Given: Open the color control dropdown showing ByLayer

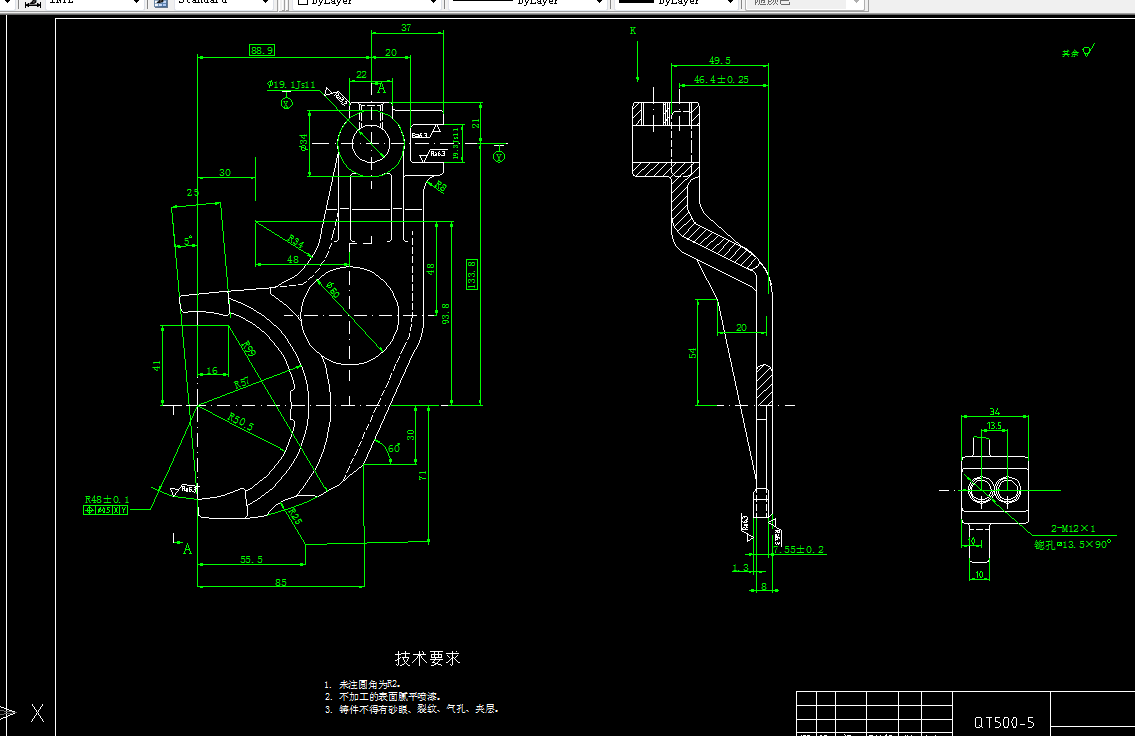Looking at the screenshot, I should click(434, 4).
